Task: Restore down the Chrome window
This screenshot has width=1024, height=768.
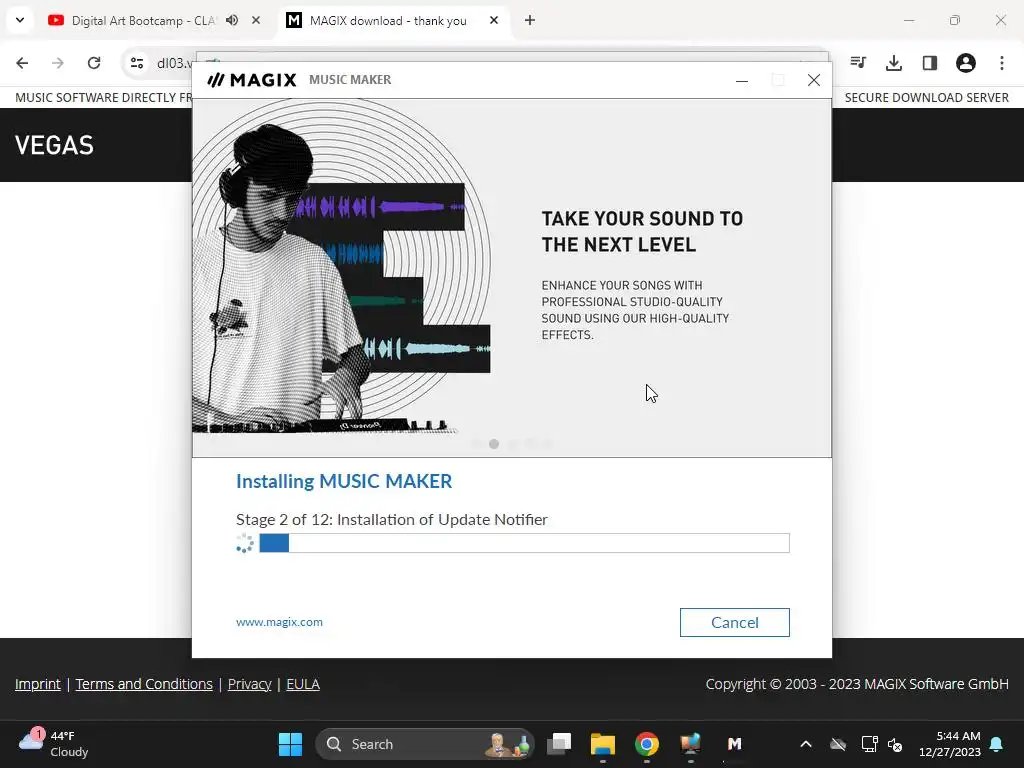Action: click(955, 20)
